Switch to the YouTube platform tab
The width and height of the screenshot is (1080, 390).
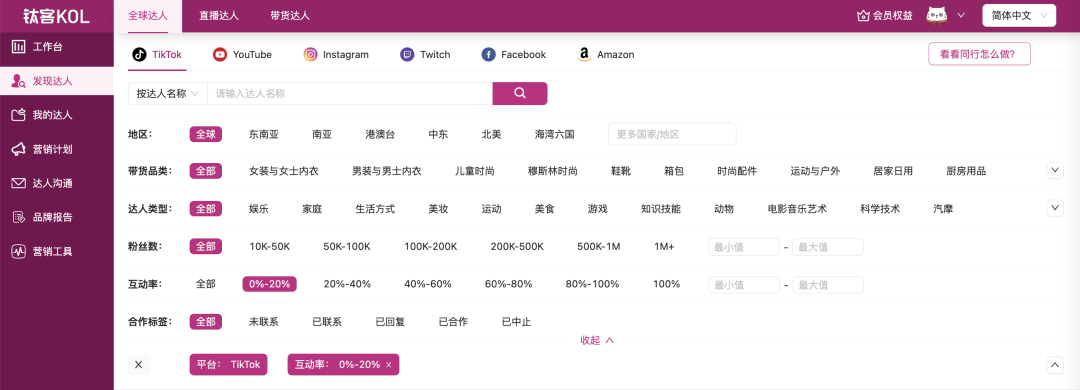coord(242,54)
